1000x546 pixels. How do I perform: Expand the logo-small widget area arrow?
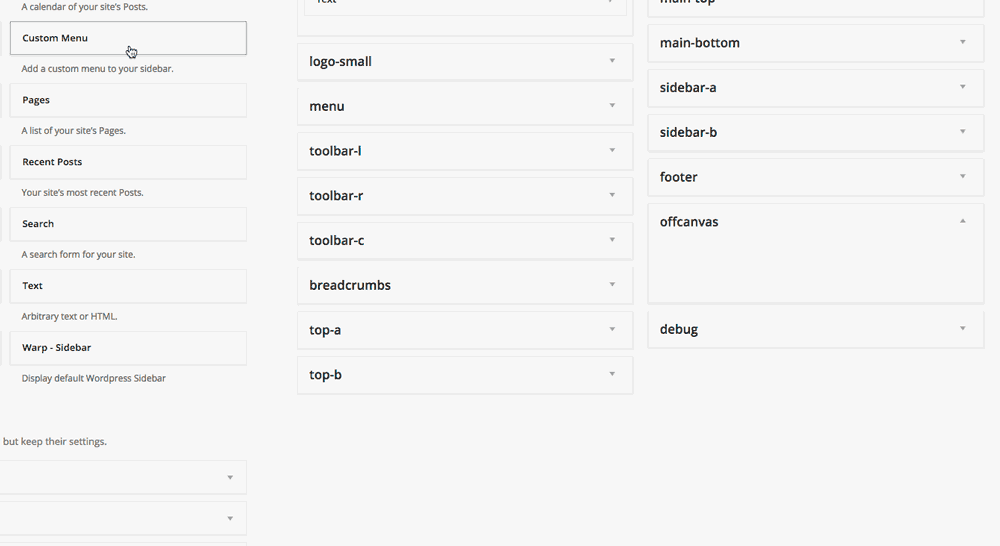coord(612,61)
